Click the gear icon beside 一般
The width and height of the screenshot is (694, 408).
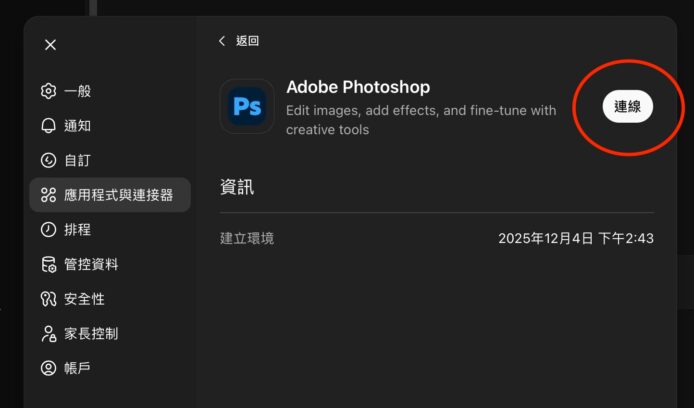tap(48, 91)
